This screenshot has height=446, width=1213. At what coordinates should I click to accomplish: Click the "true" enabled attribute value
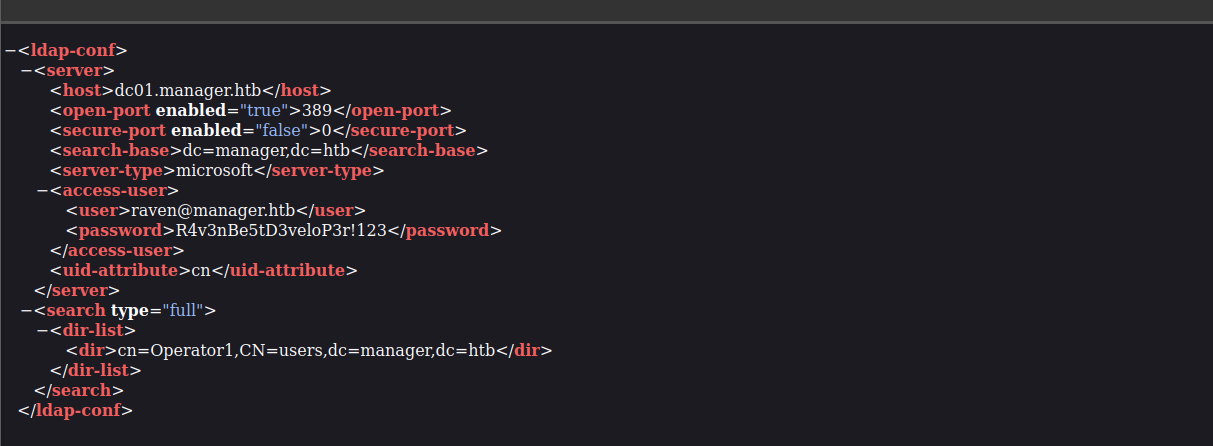(x=268, y=110)
